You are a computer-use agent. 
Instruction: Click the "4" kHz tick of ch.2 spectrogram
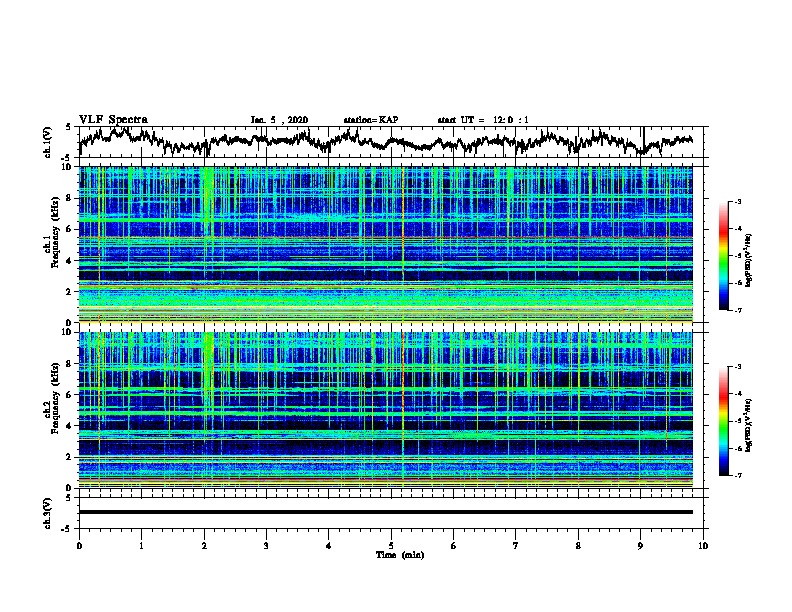(70, 426)
